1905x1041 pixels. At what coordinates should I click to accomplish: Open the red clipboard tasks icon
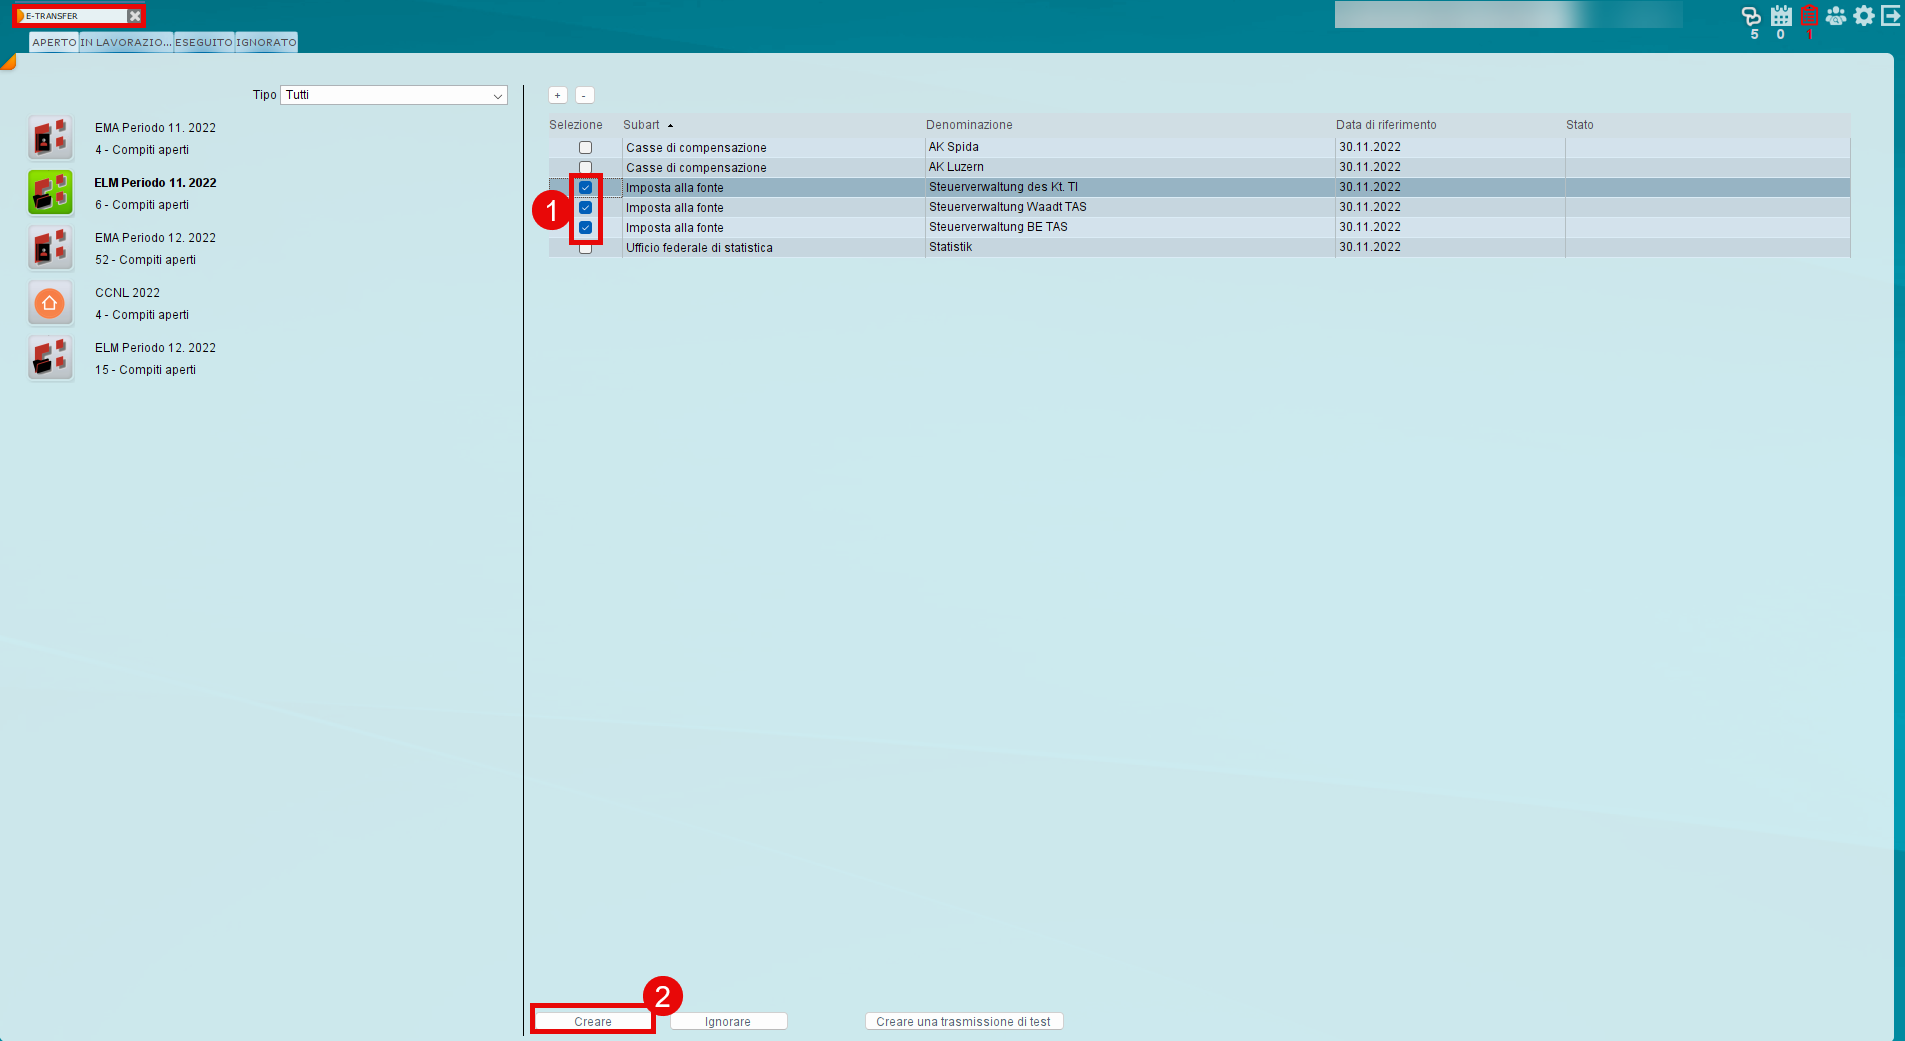1809,16
